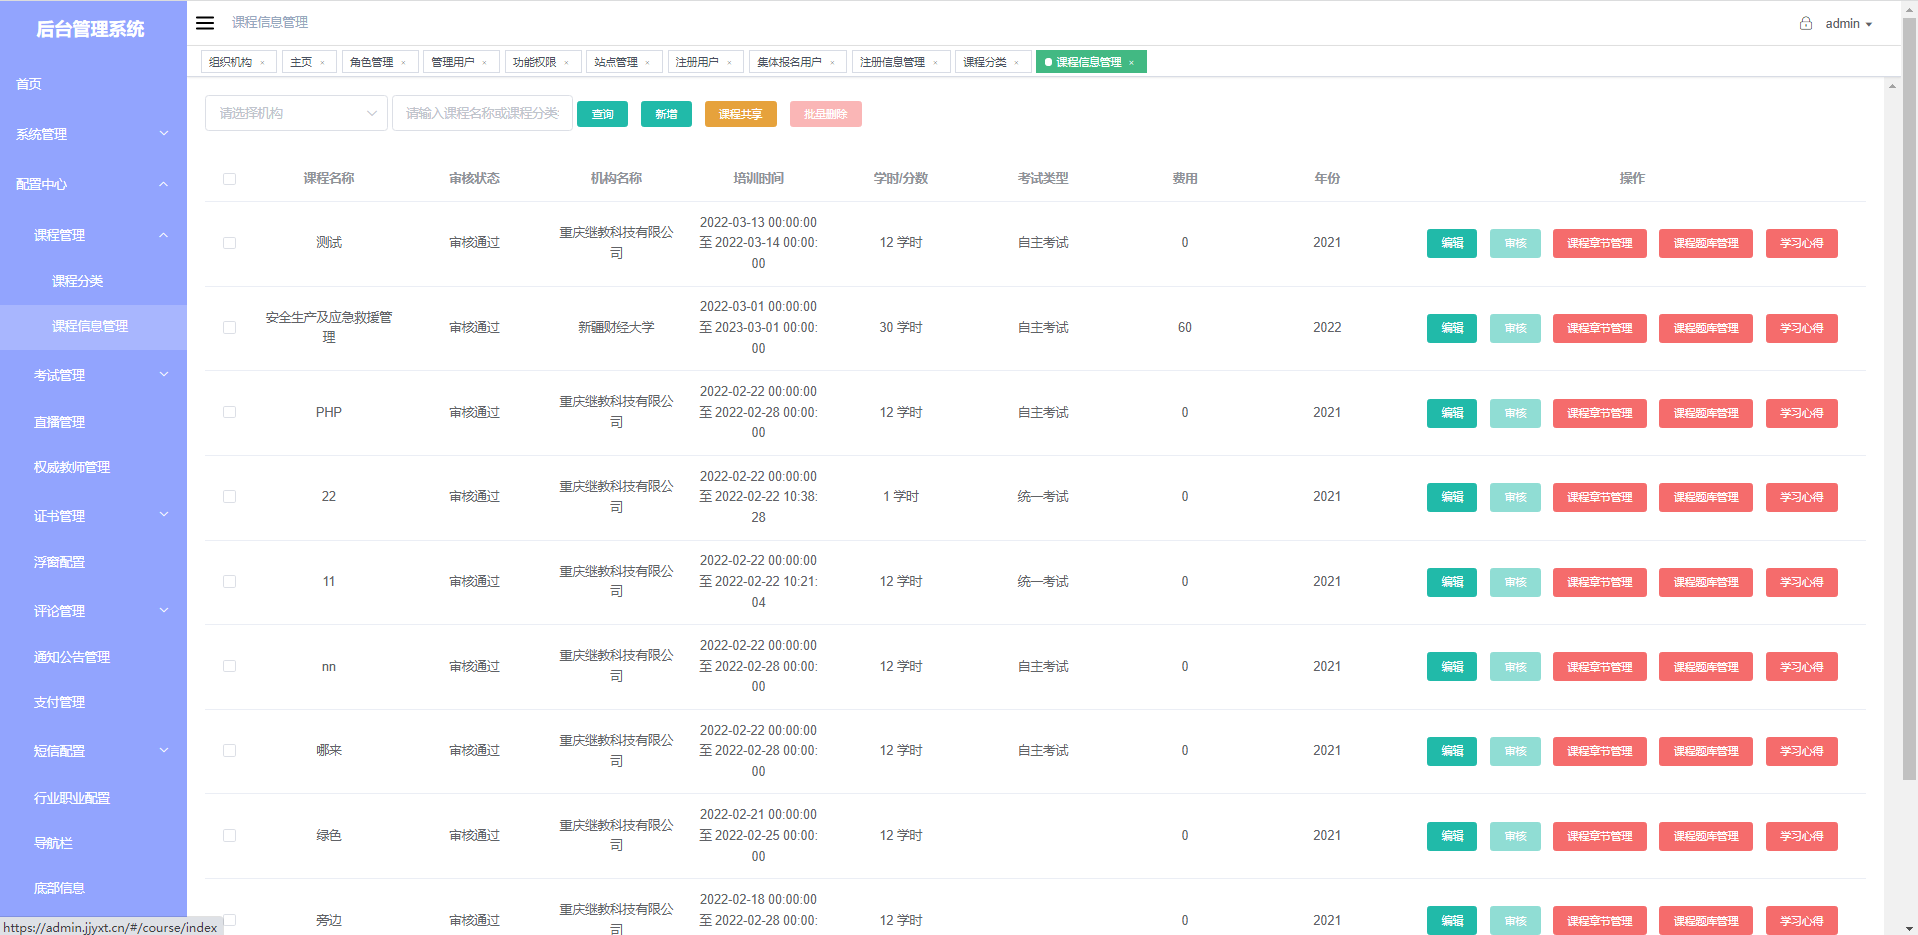Close the 集体报名用户 tab

pyautogui.click(x=833, y=63)
